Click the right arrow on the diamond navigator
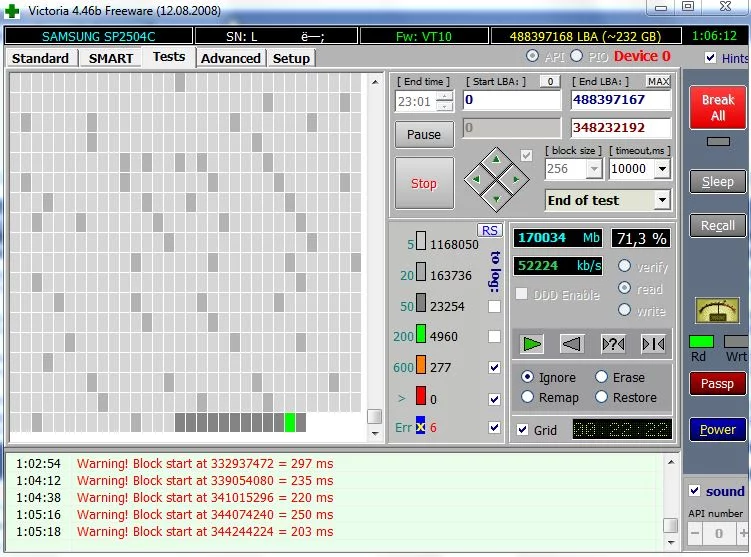 pos(516,180)
